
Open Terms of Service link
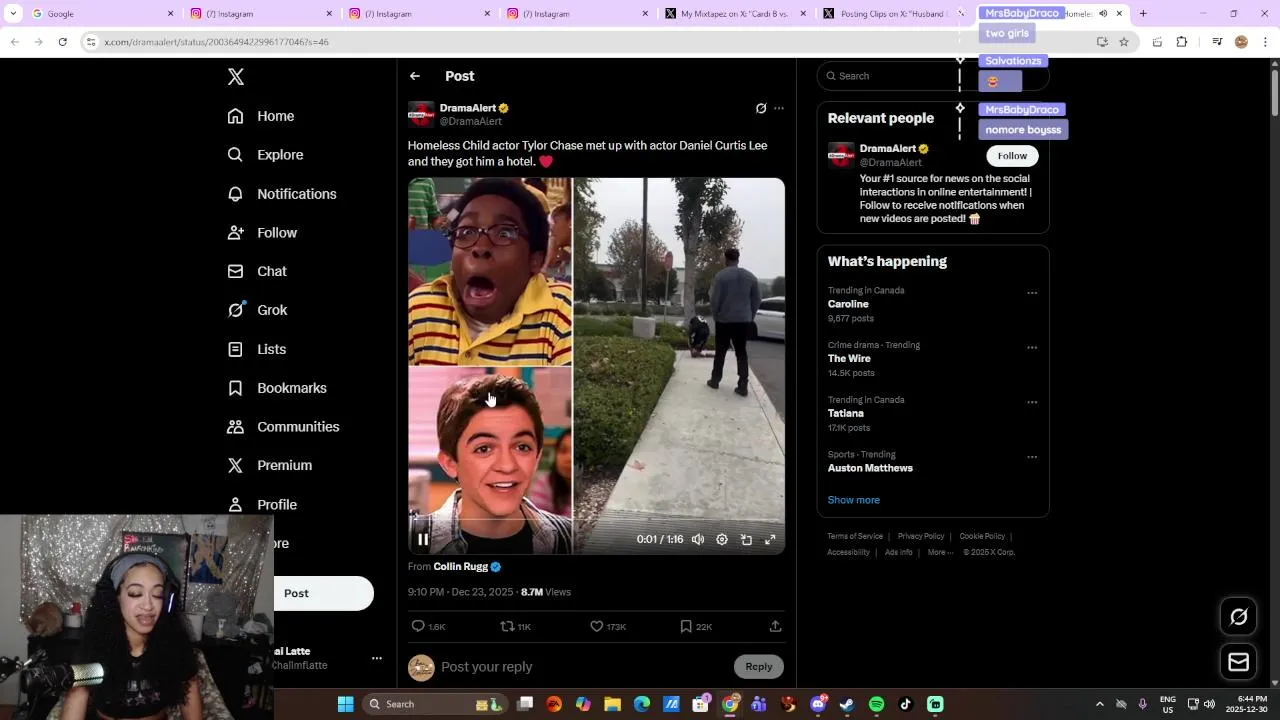pyautogui.click(x=855, y=536)
